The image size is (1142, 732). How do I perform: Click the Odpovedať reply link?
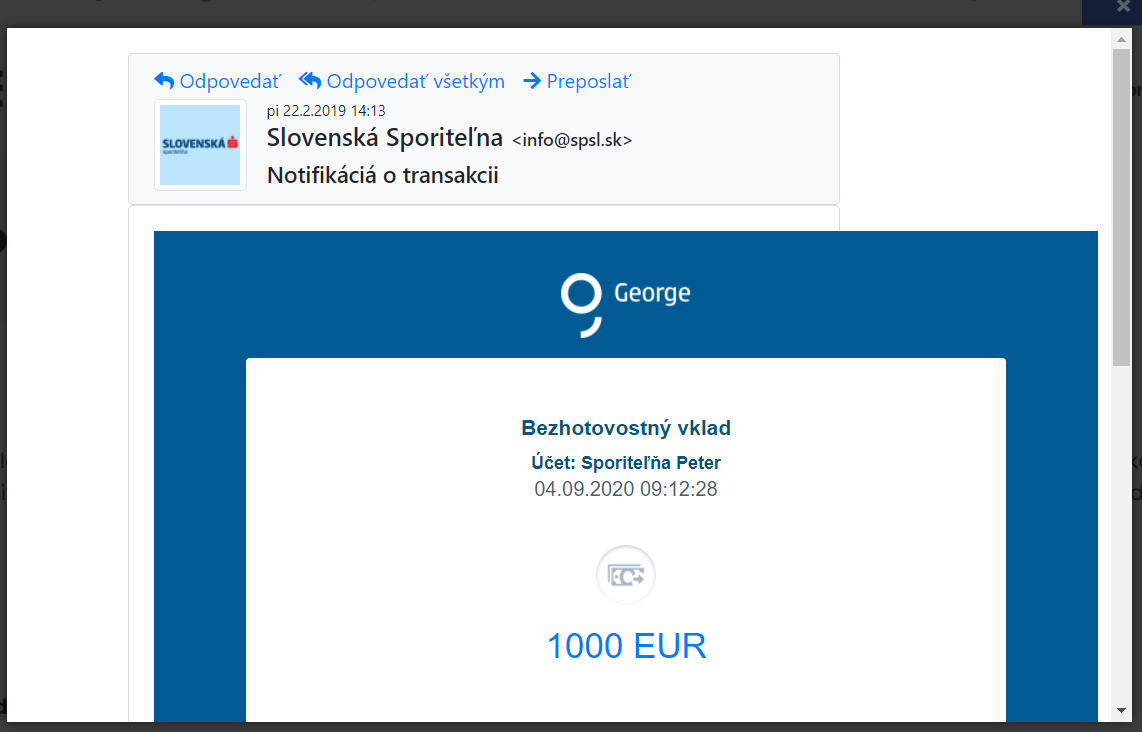coord(217,82)
